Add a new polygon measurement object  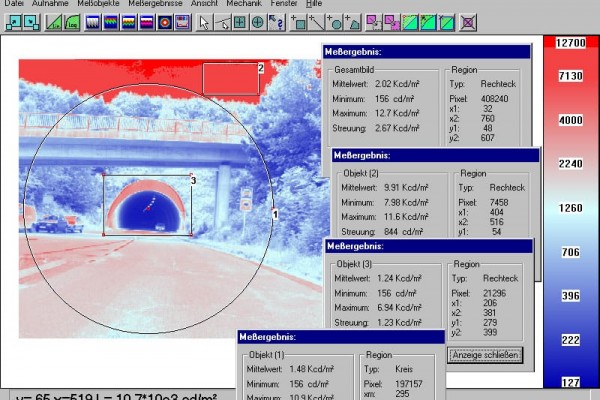pyautogui.click(x=353, y=23)
